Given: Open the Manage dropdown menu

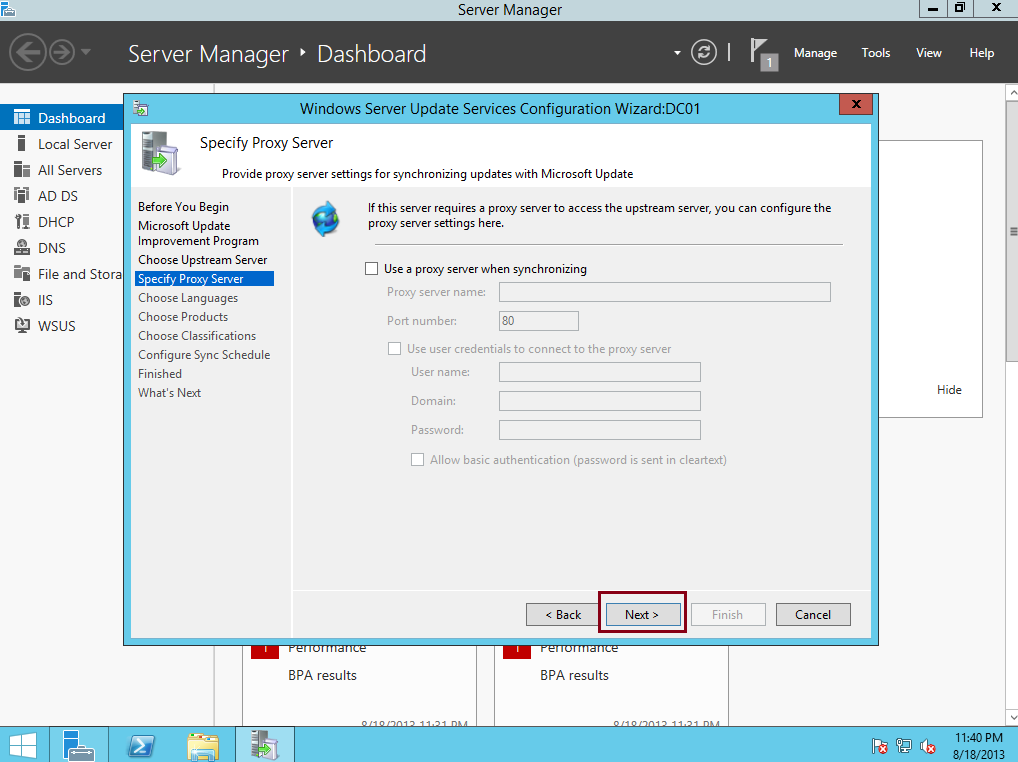Looking at the screenshot, I should pyautogui.click(x=815, y=52).
